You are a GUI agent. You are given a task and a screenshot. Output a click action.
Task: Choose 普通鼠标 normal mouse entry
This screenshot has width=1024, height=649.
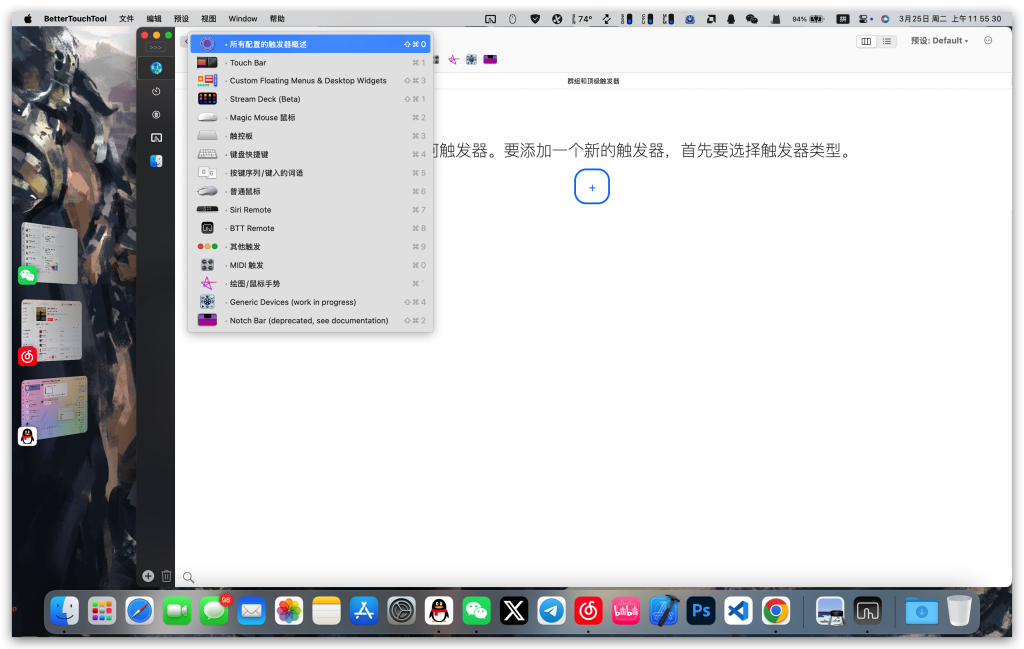[x=310, y=191]
